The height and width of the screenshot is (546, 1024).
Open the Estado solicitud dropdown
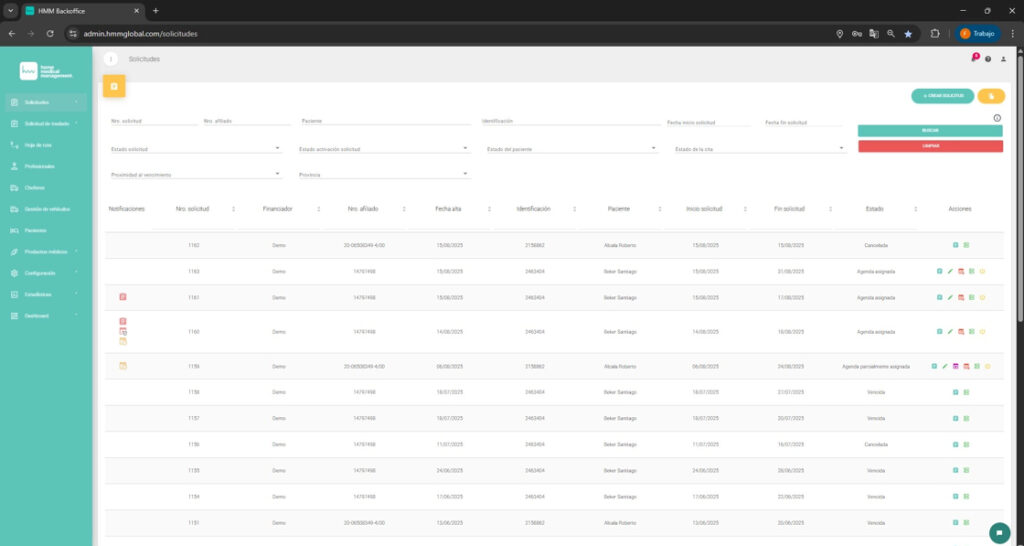pos(277,148)
